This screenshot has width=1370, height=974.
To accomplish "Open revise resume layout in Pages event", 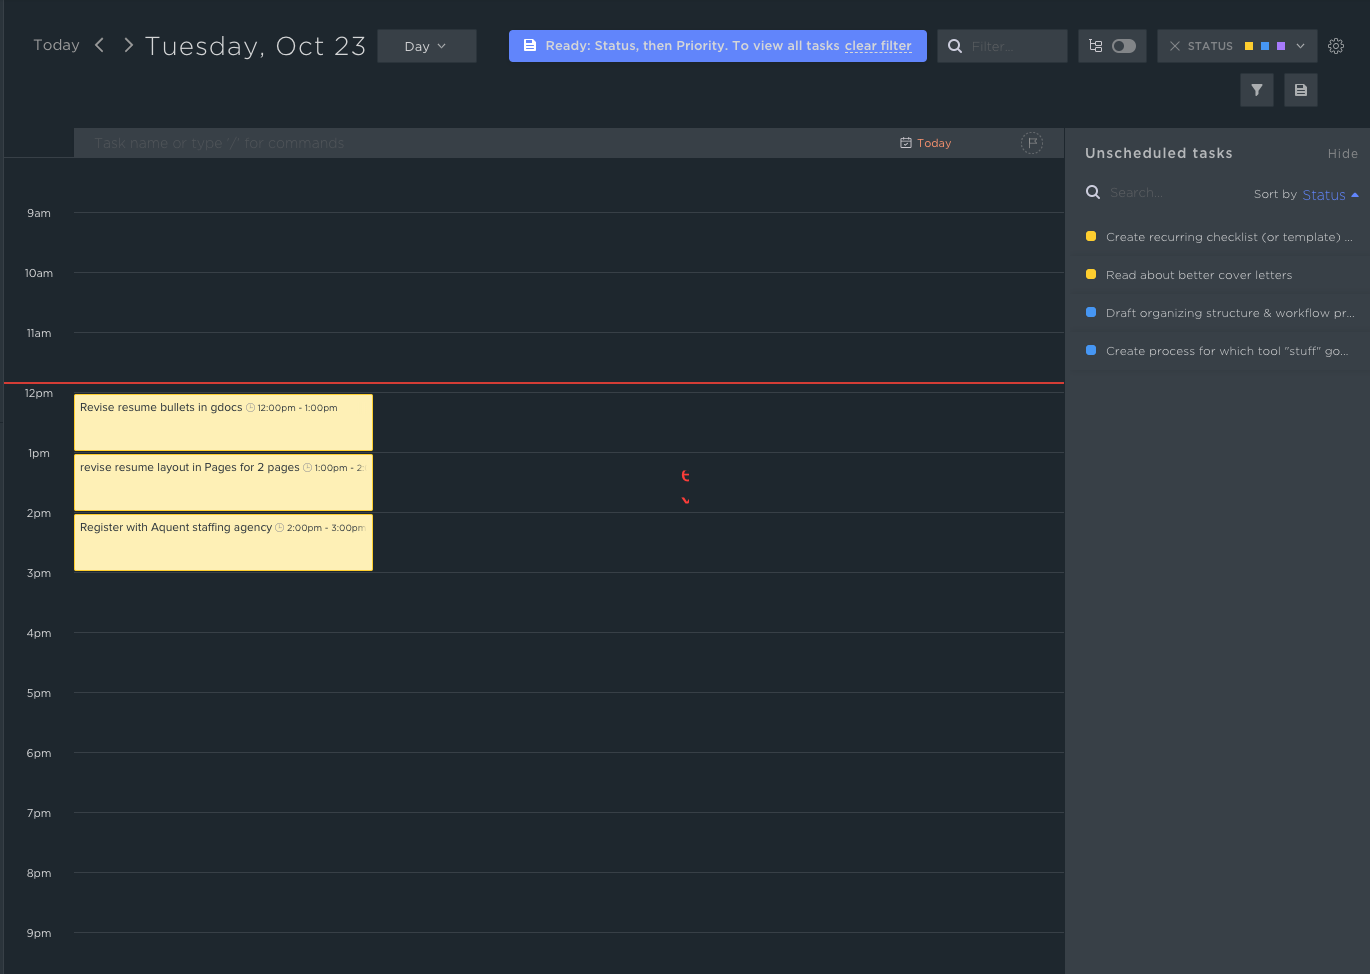I will tap(223, 482).
